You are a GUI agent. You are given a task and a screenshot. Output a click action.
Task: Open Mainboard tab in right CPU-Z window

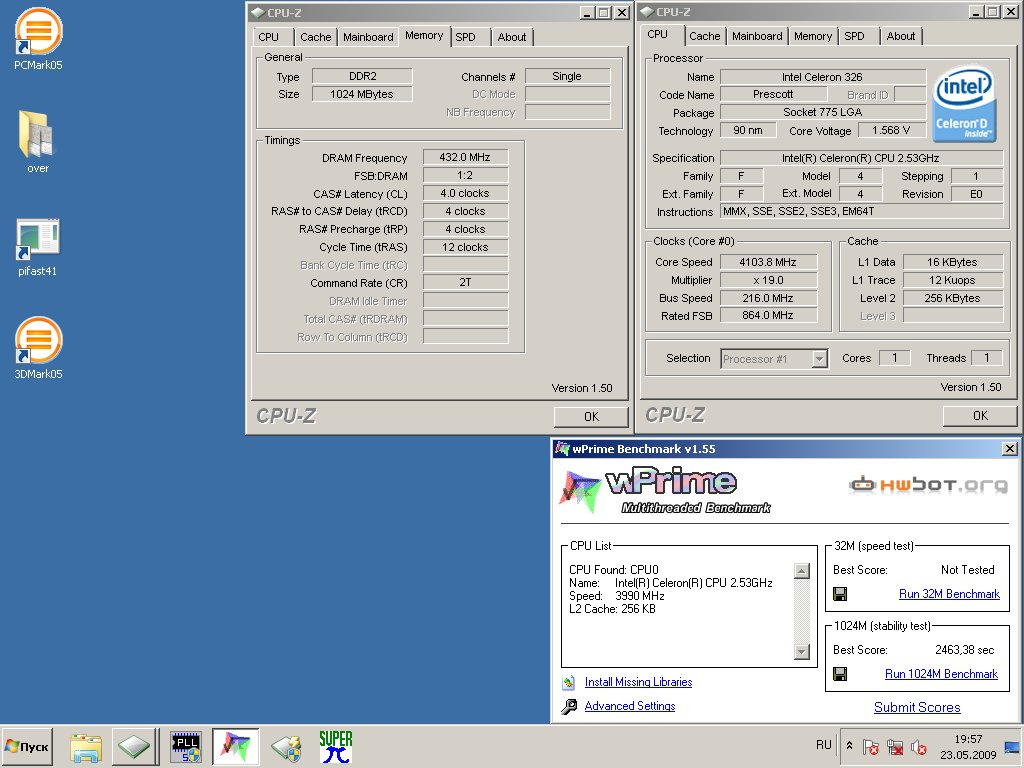(757, 37)
